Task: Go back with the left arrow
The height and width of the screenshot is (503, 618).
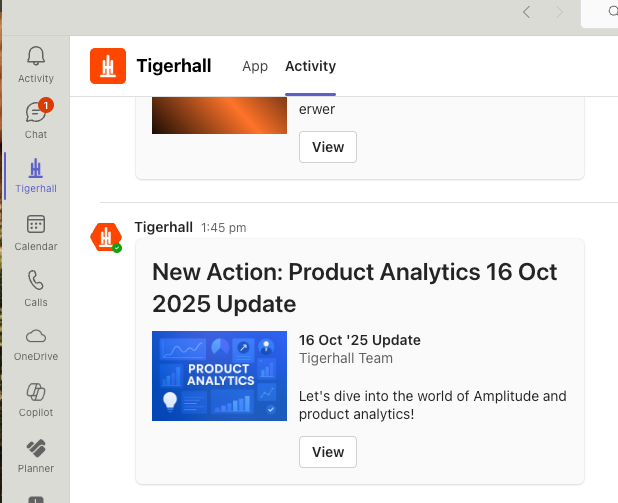Action: [x=526, y=12]
